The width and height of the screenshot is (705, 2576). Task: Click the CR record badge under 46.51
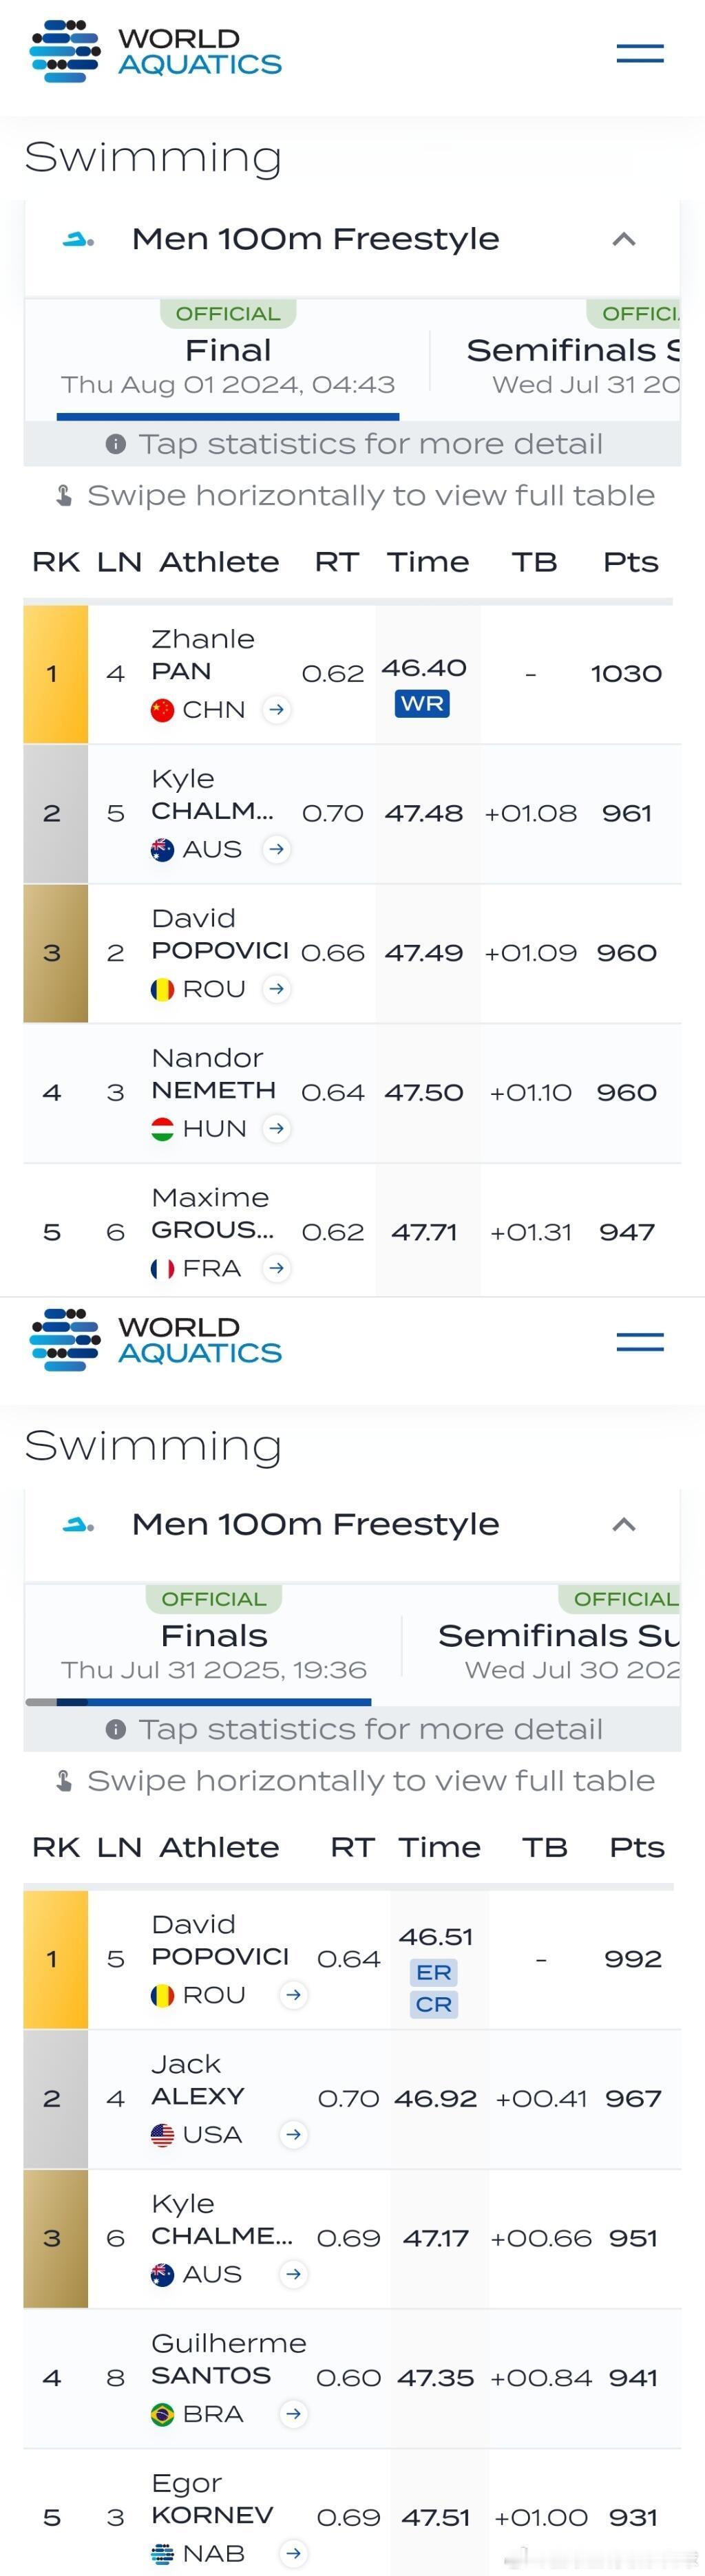coord(434,2004)
